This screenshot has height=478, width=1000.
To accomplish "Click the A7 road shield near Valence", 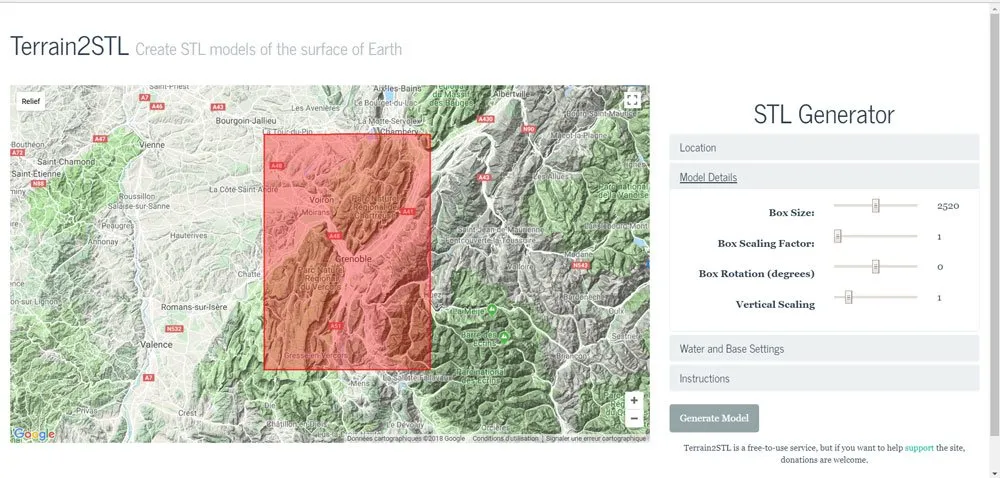I will pyautogui.click(x=149, y=378).
